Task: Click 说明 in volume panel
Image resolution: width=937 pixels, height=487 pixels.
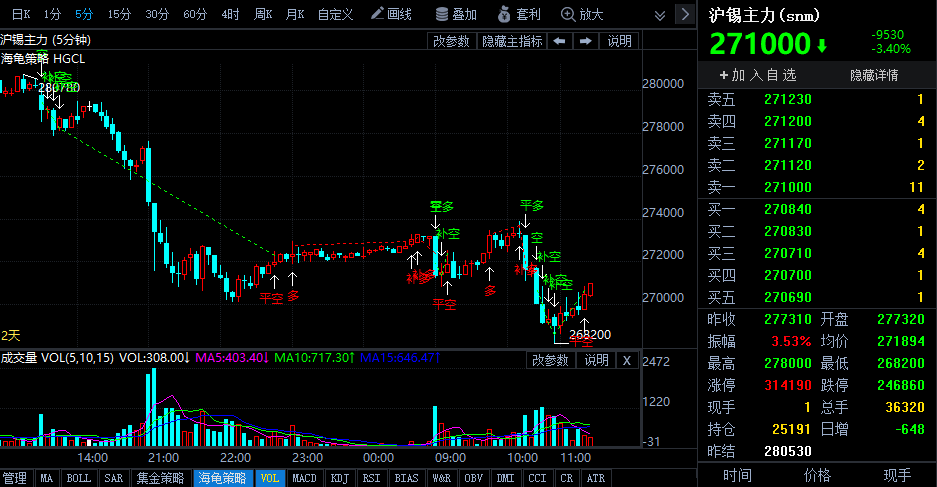Action: (x=596, y=360)
